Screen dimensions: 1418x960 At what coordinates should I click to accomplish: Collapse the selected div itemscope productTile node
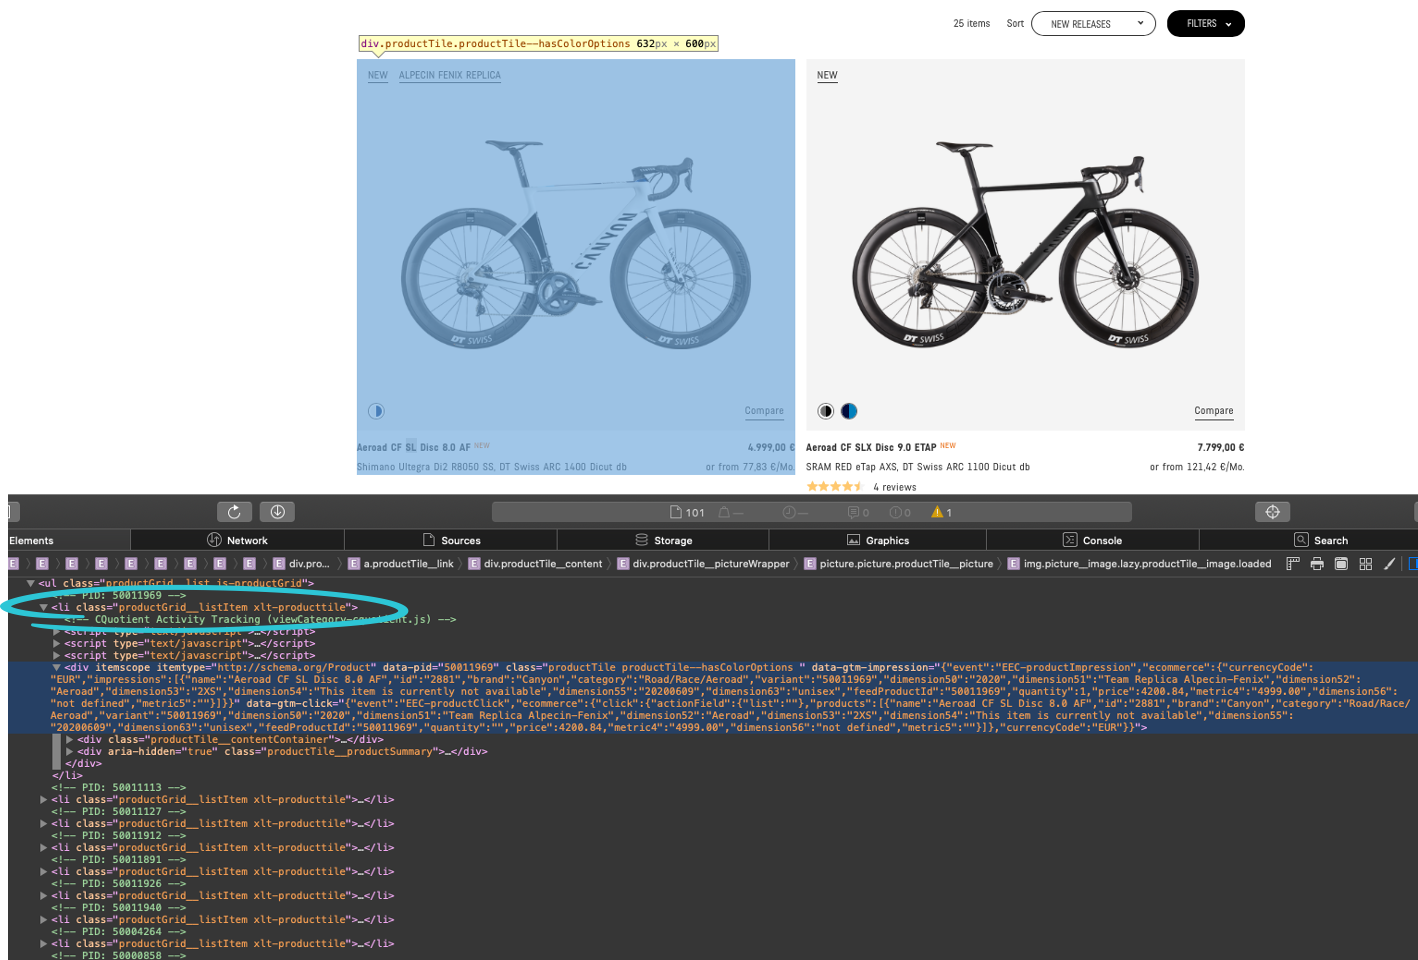(57, 667)
